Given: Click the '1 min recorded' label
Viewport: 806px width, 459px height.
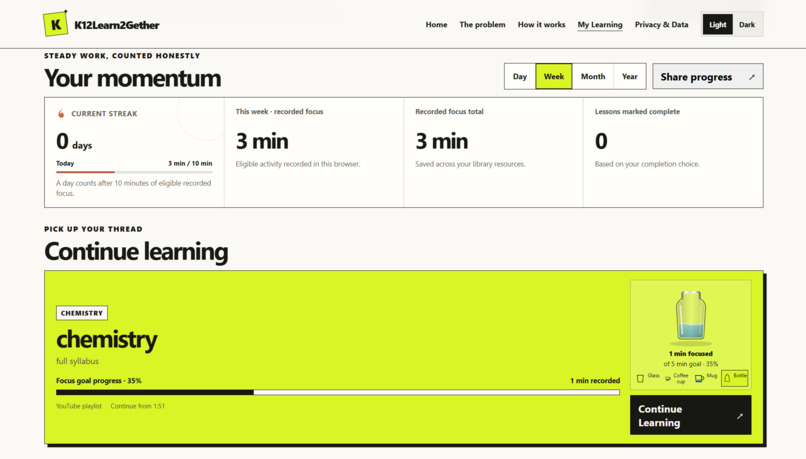Looking at the screenshot, I should [x=595, y=381].
